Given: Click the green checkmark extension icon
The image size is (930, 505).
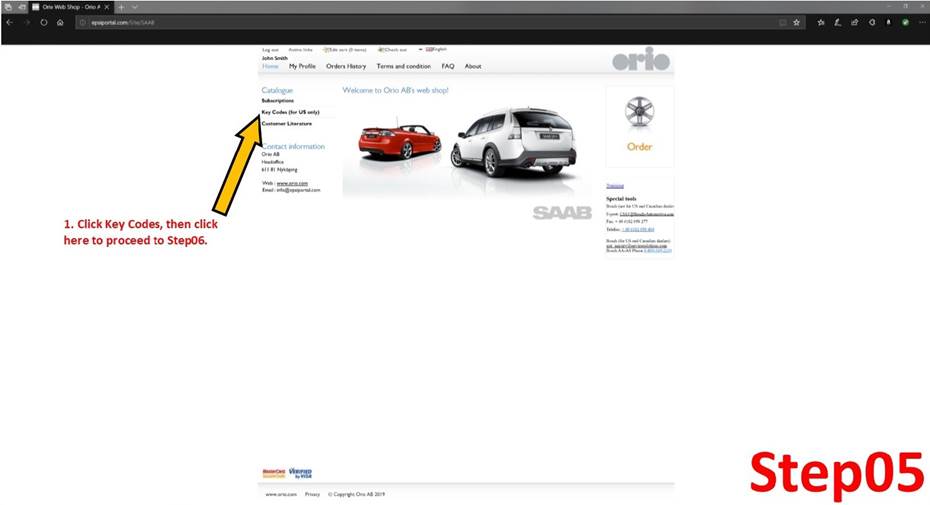Looking at the screenshot, I should pos(905,23).
